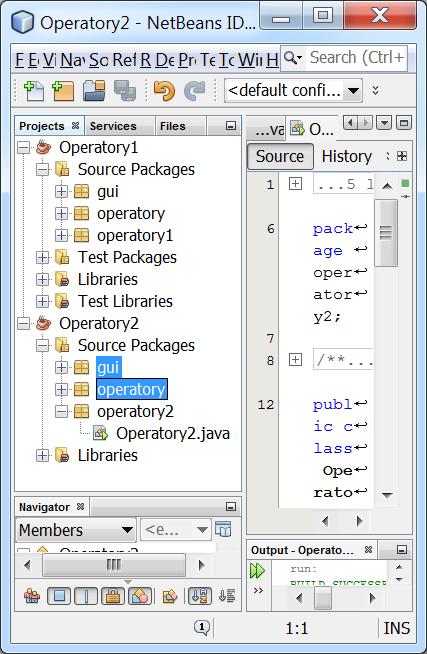Collapse the operatory2 package node
This screenshot has height=654, width=427.
[61, 411]
